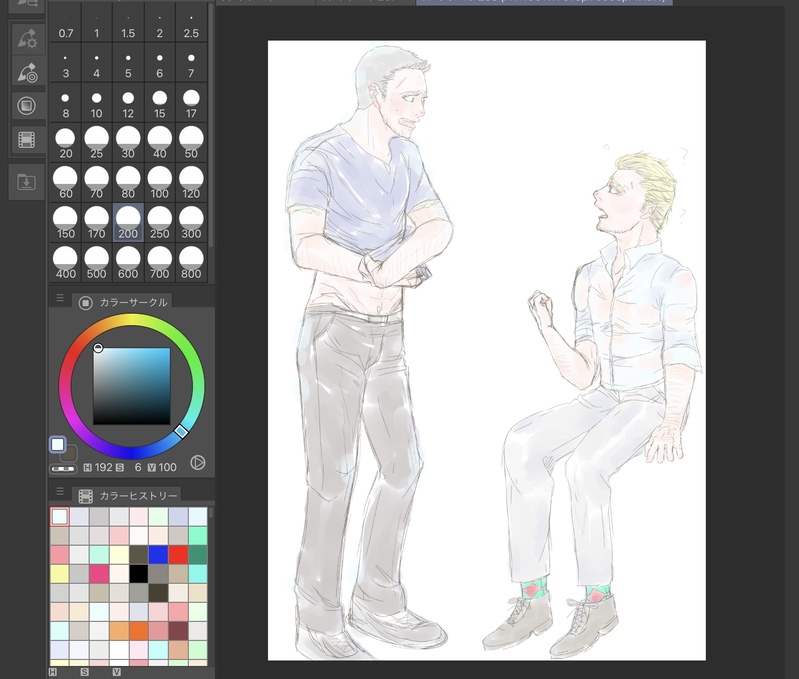Click the V label below color history

tap(116, 672)
